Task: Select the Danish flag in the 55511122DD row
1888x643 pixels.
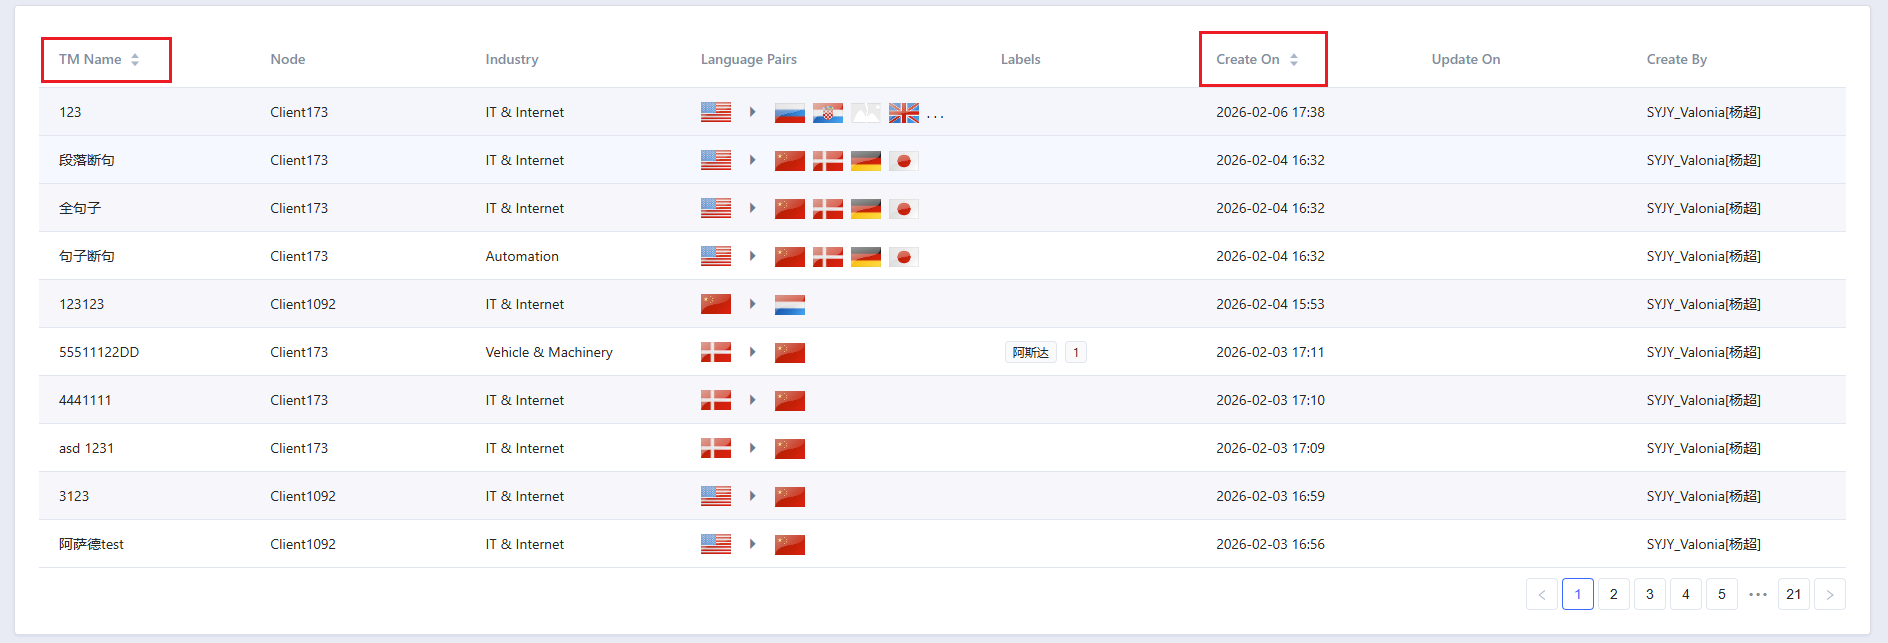Action: pyautogui.click(x=716, y=352)
